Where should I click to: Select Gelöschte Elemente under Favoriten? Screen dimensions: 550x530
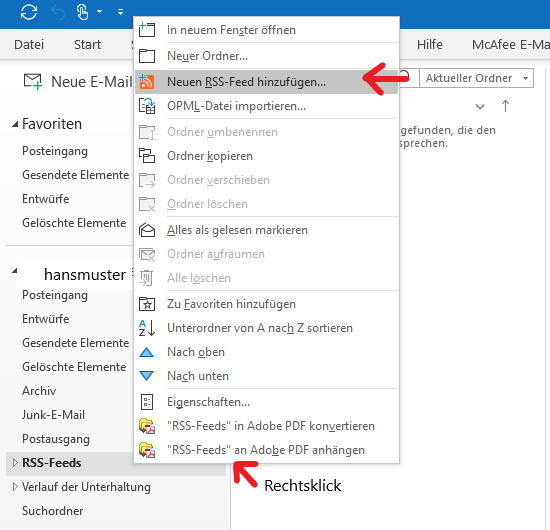point(74,223)
